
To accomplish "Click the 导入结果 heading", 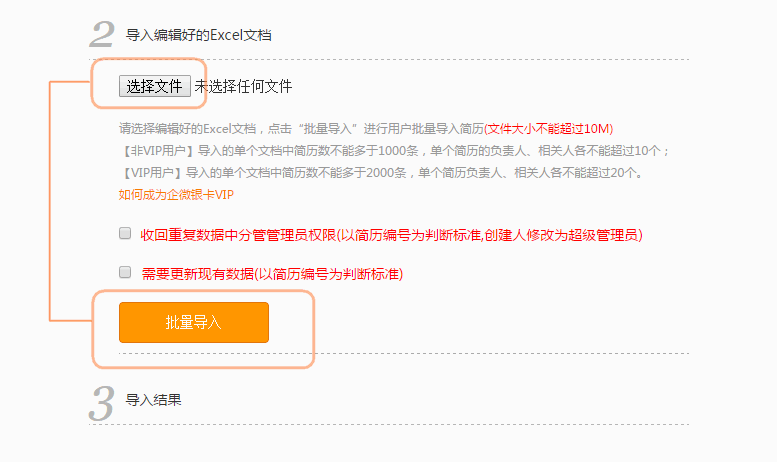I will (154, 400).
